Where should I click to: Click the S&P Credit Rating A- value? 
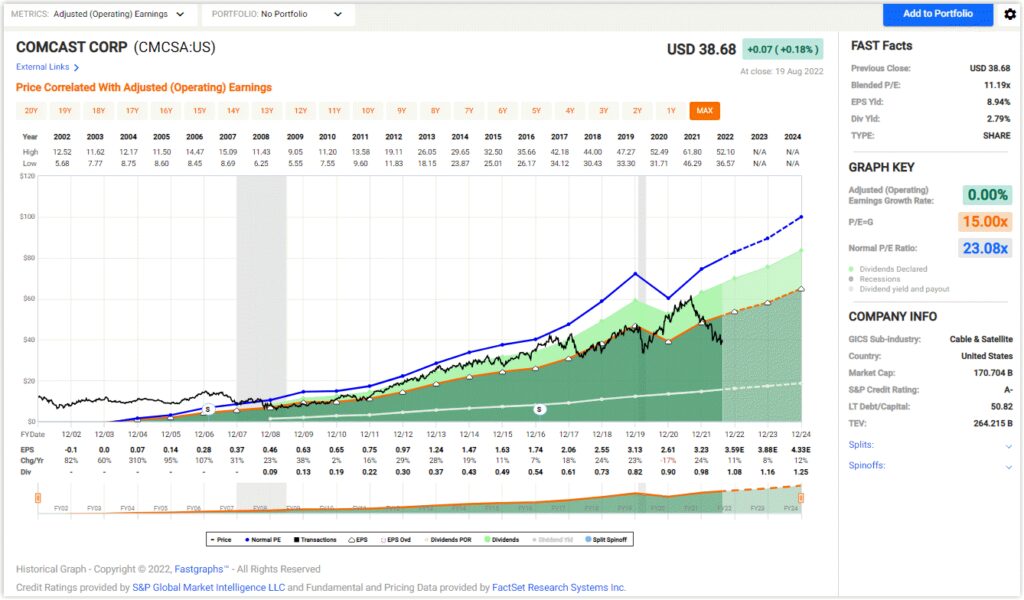pos(1008,390)
